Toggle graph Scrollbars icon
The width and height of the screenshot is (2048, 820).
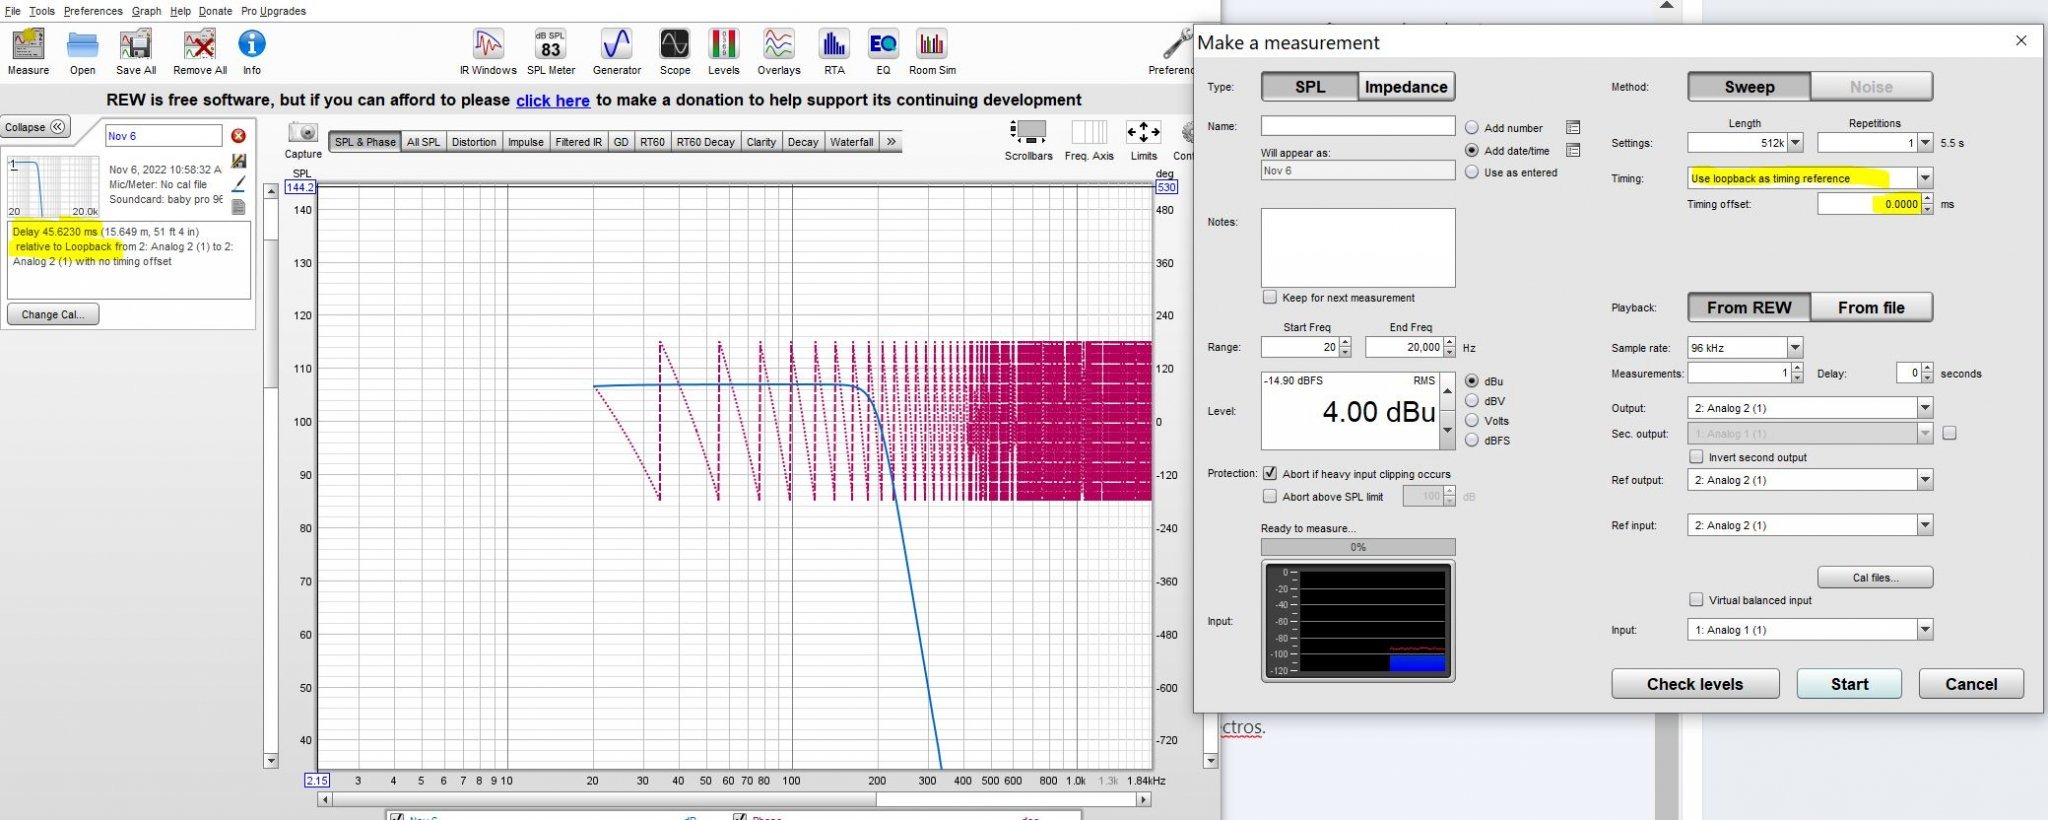click(x=1028, y=132)
